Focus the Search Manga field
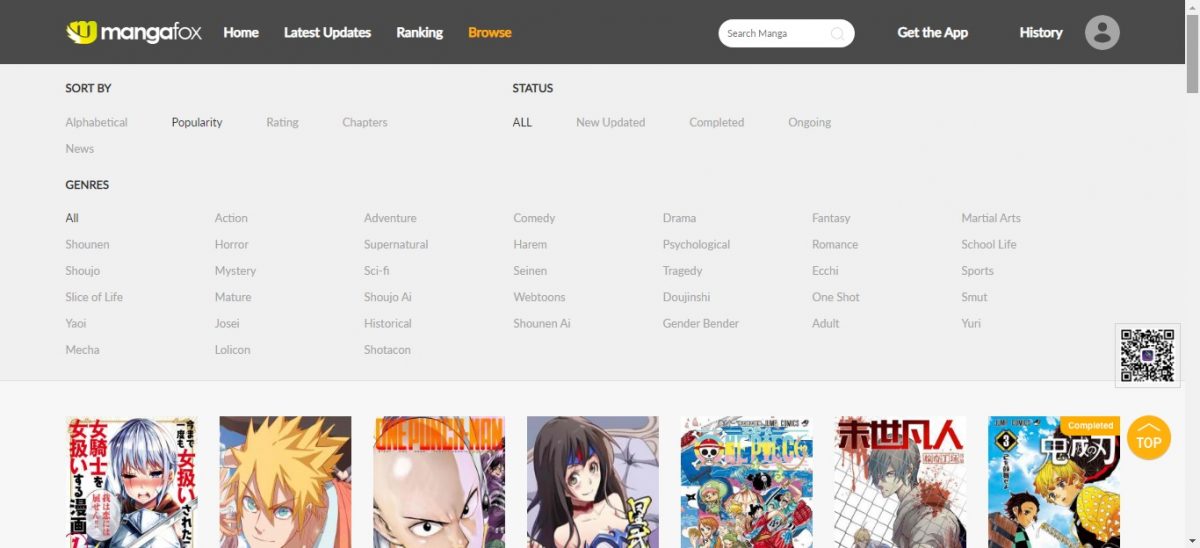Viewport: 1200px width, 548px height. (775, 34)
